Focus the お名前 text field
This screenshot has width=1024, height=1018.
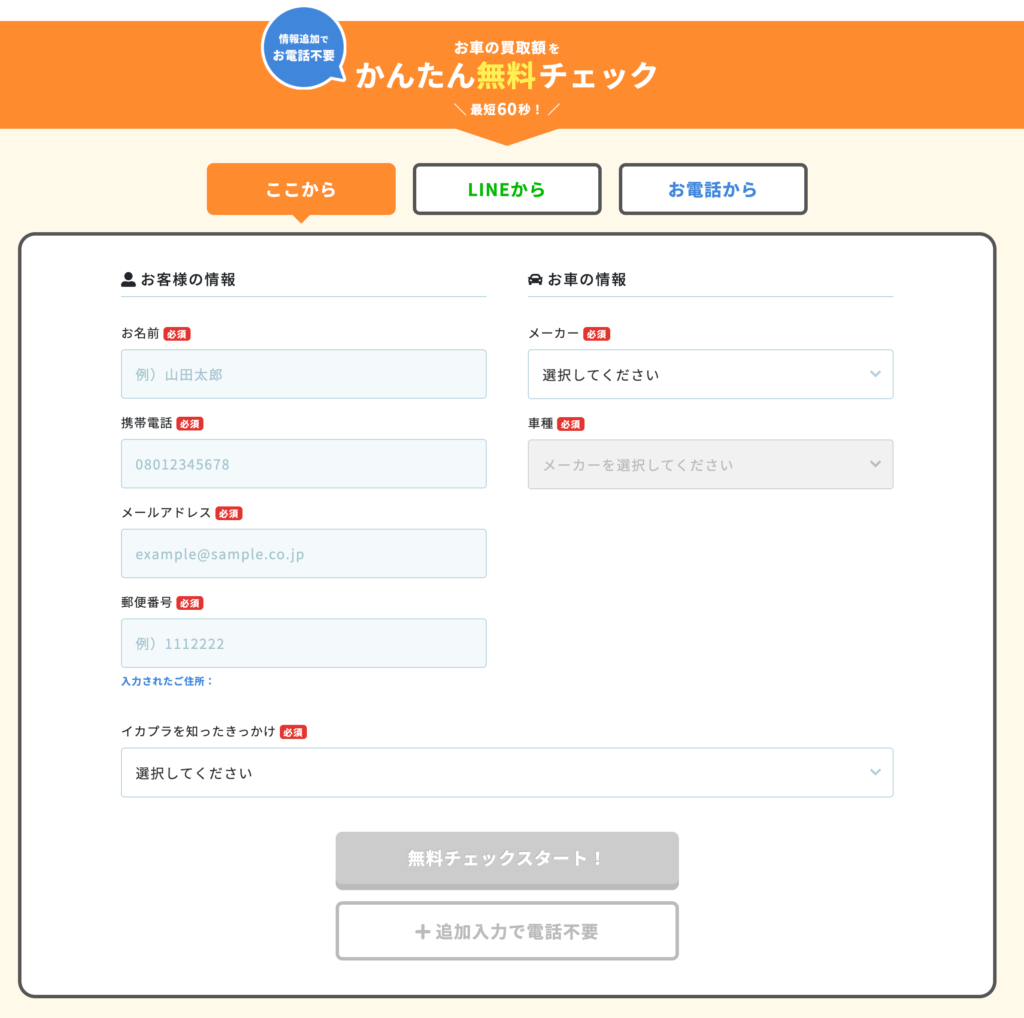(x=304, y=375)
